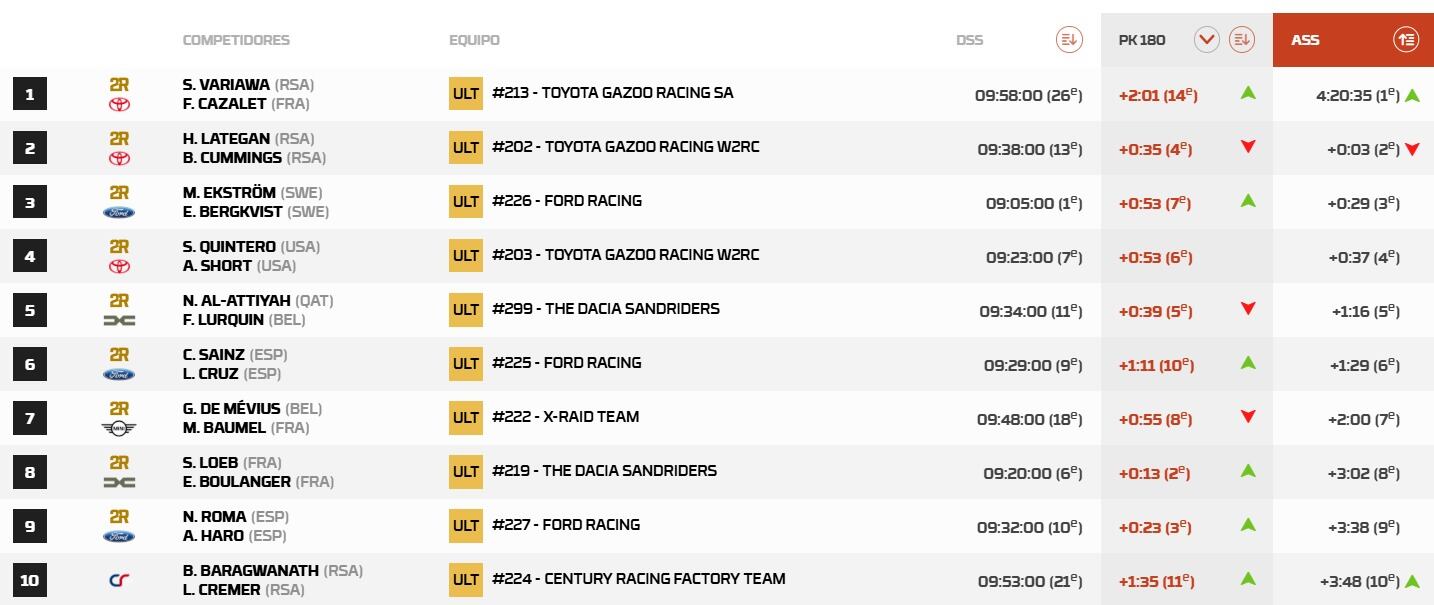This screenshot has height=605, width=1434.
Task: Click the Ford logo beside M. Ekström
Action: 119,212
